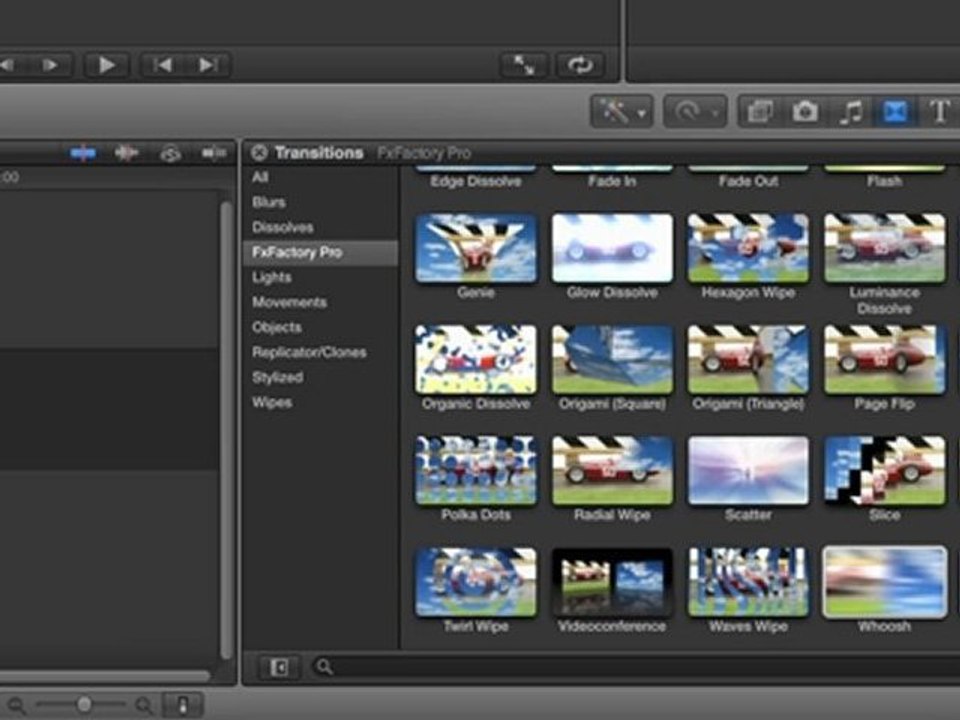Screen dimensions: 960x720
Task: Toggle snapping icon in timeline
Action: coord(214,153)
